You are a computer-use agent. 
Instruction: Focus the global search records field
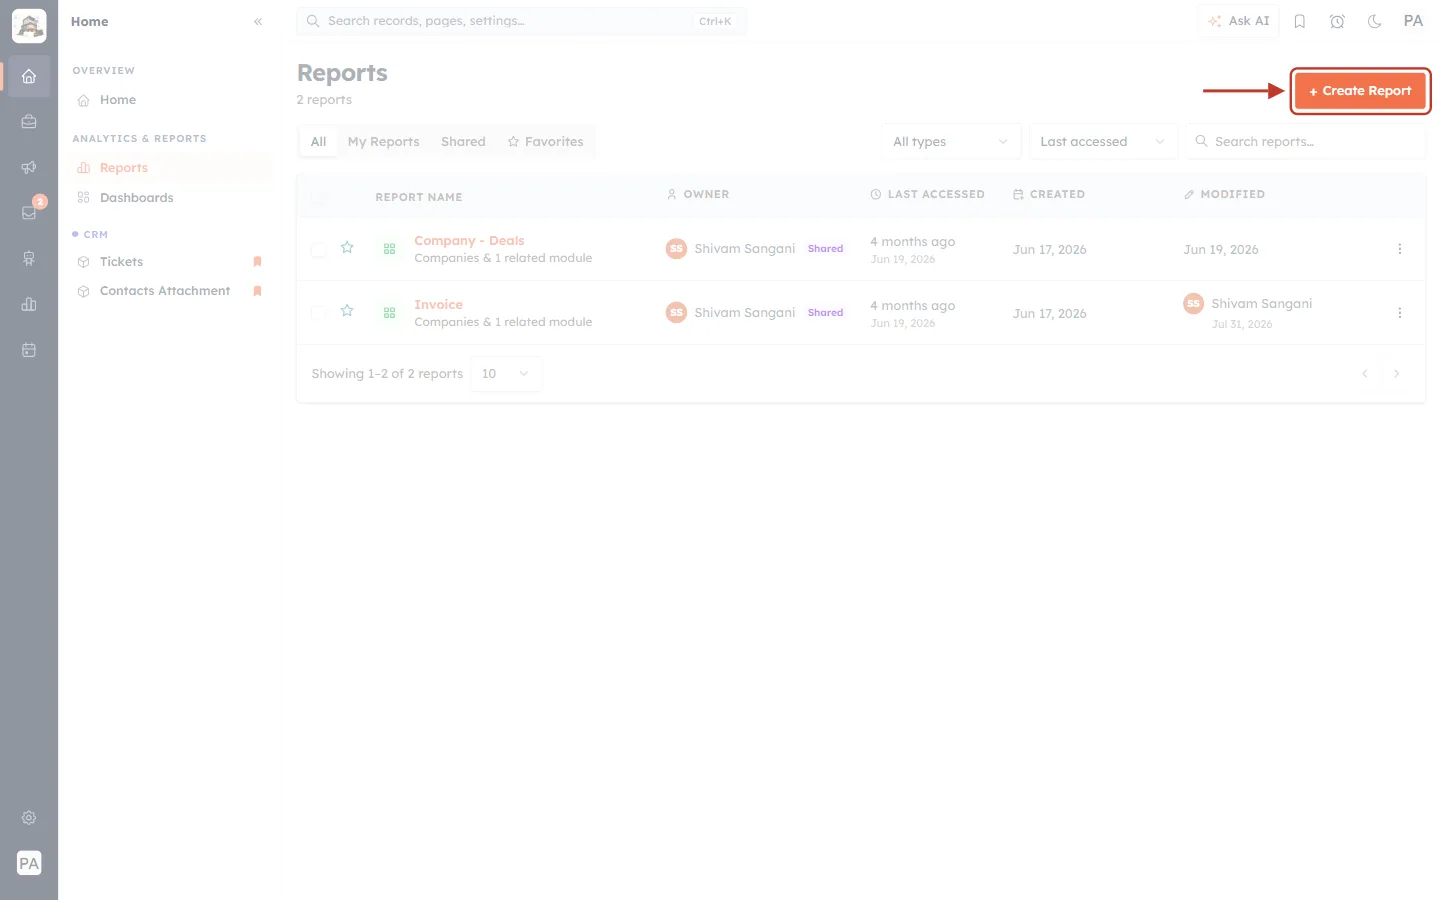click(x=521, y=21)
